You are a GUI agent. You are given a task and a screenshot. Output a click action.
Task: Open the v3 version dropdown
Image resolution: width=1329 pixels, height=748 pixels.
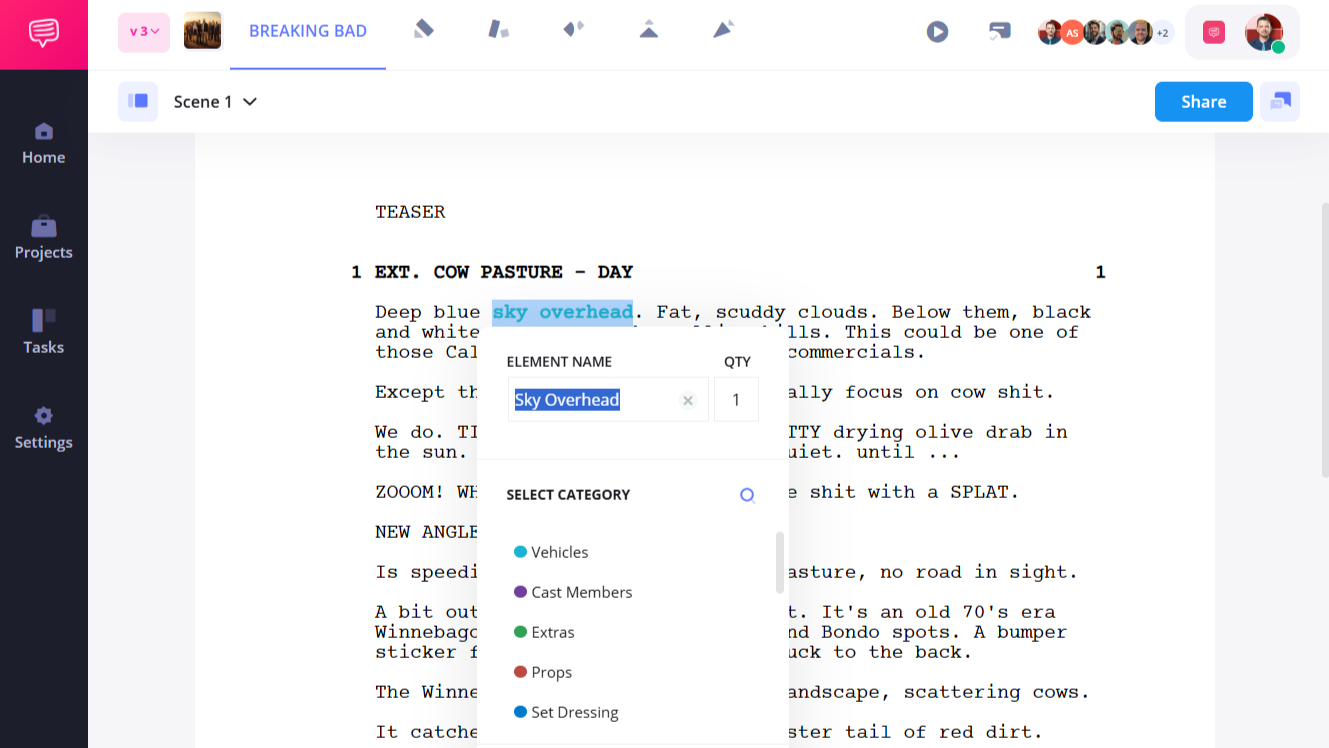coord(144,32)
